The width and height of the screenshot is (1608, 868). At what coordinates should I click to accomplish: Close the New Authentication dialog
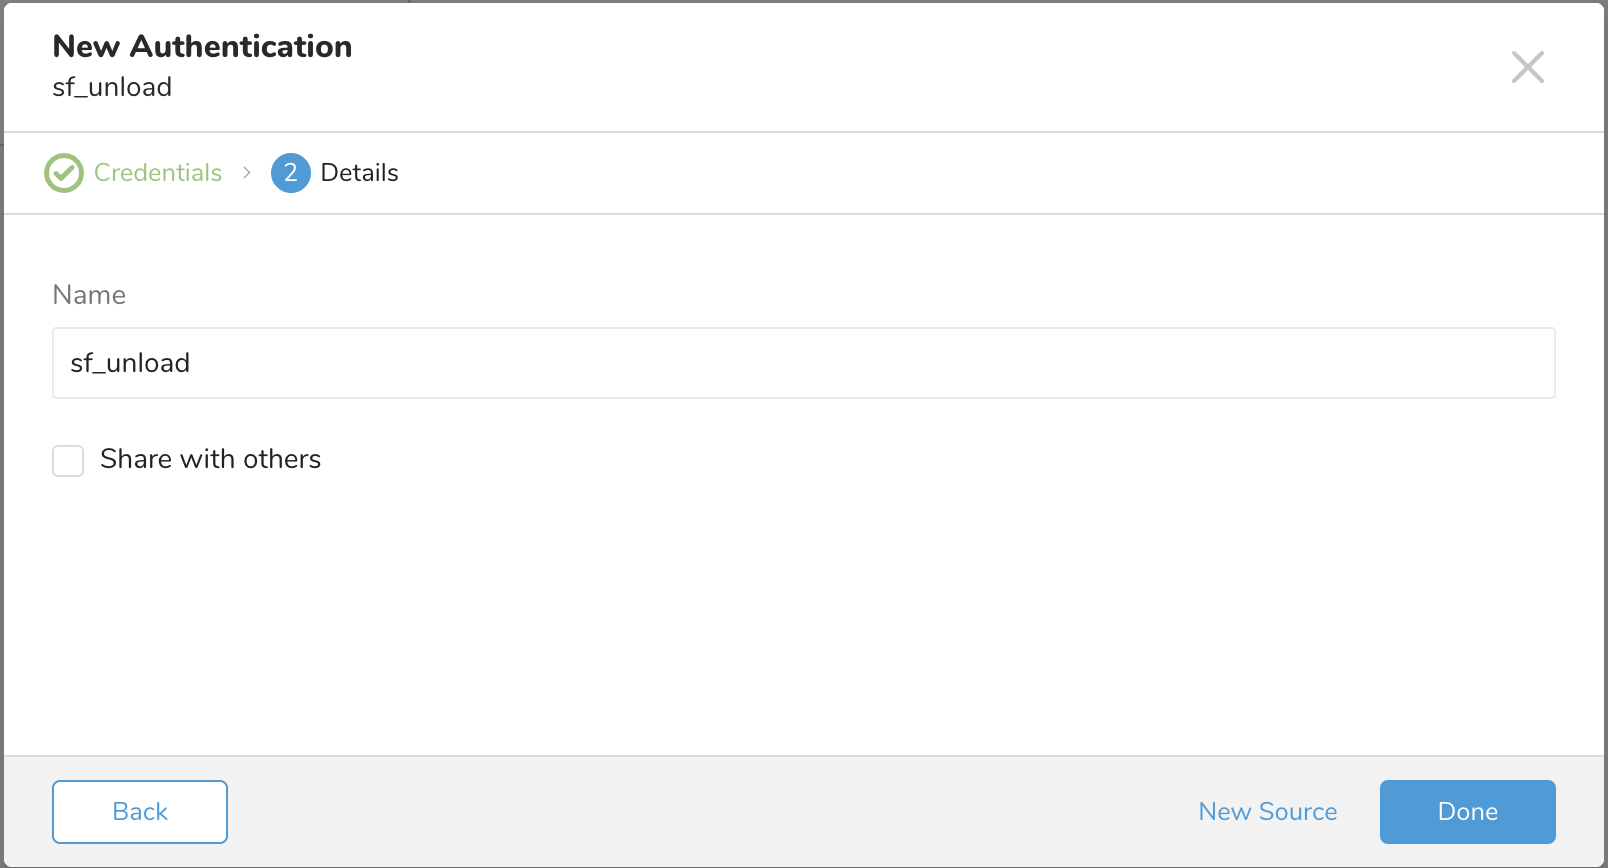click(1527, 67)
